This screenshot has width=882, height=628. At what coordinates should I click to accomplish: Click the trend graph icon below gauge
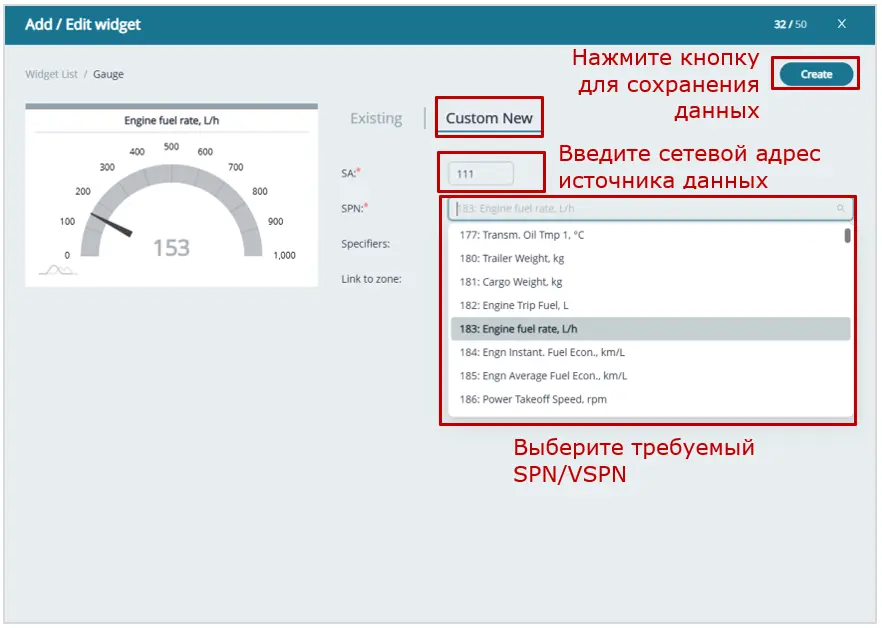tap(57, 269)
